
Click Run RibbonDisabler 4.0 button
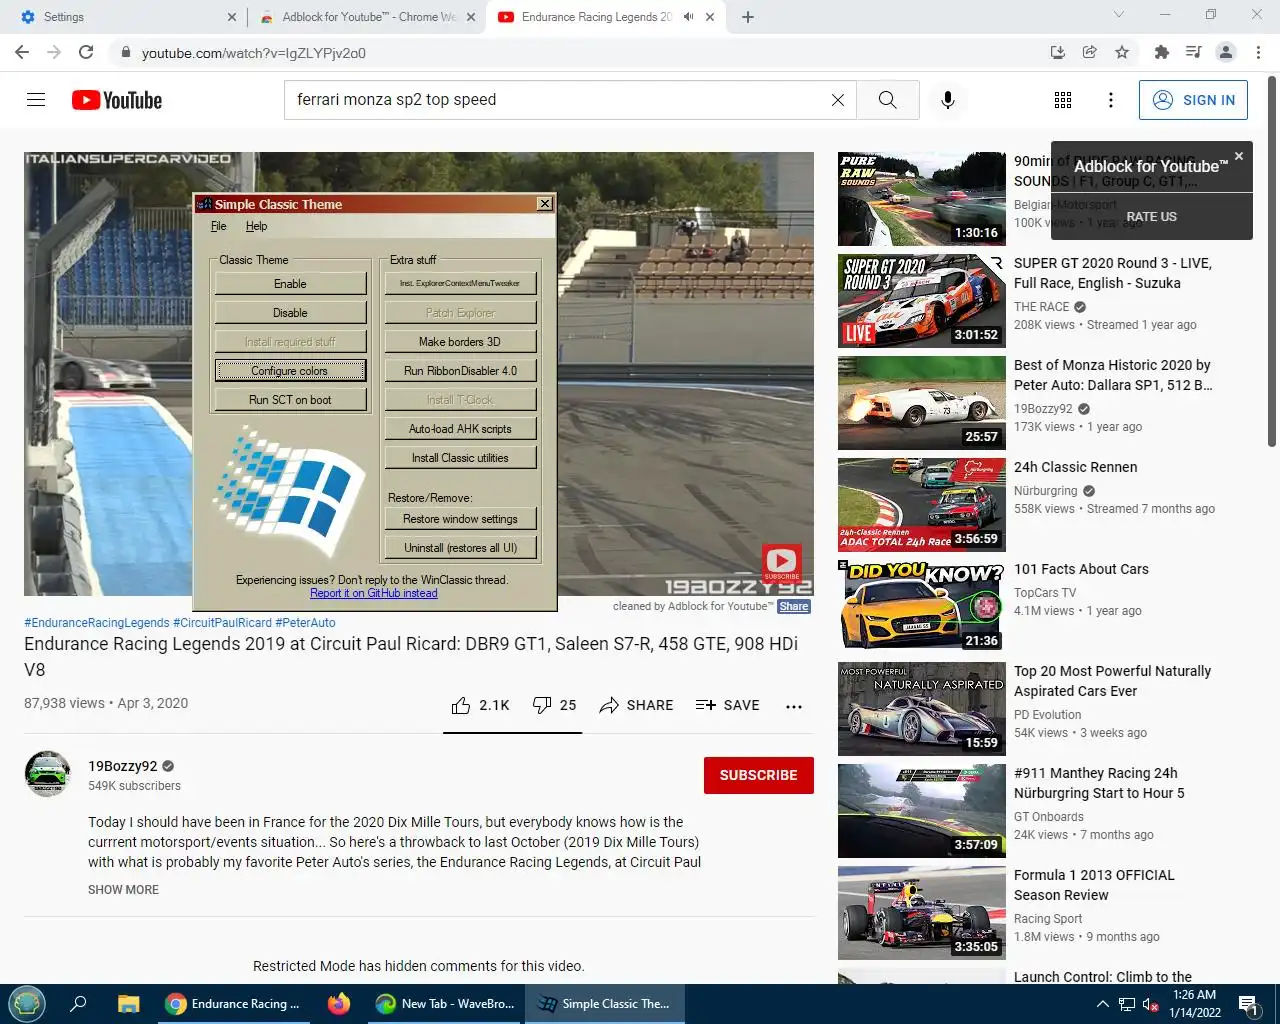click(460, 371)
